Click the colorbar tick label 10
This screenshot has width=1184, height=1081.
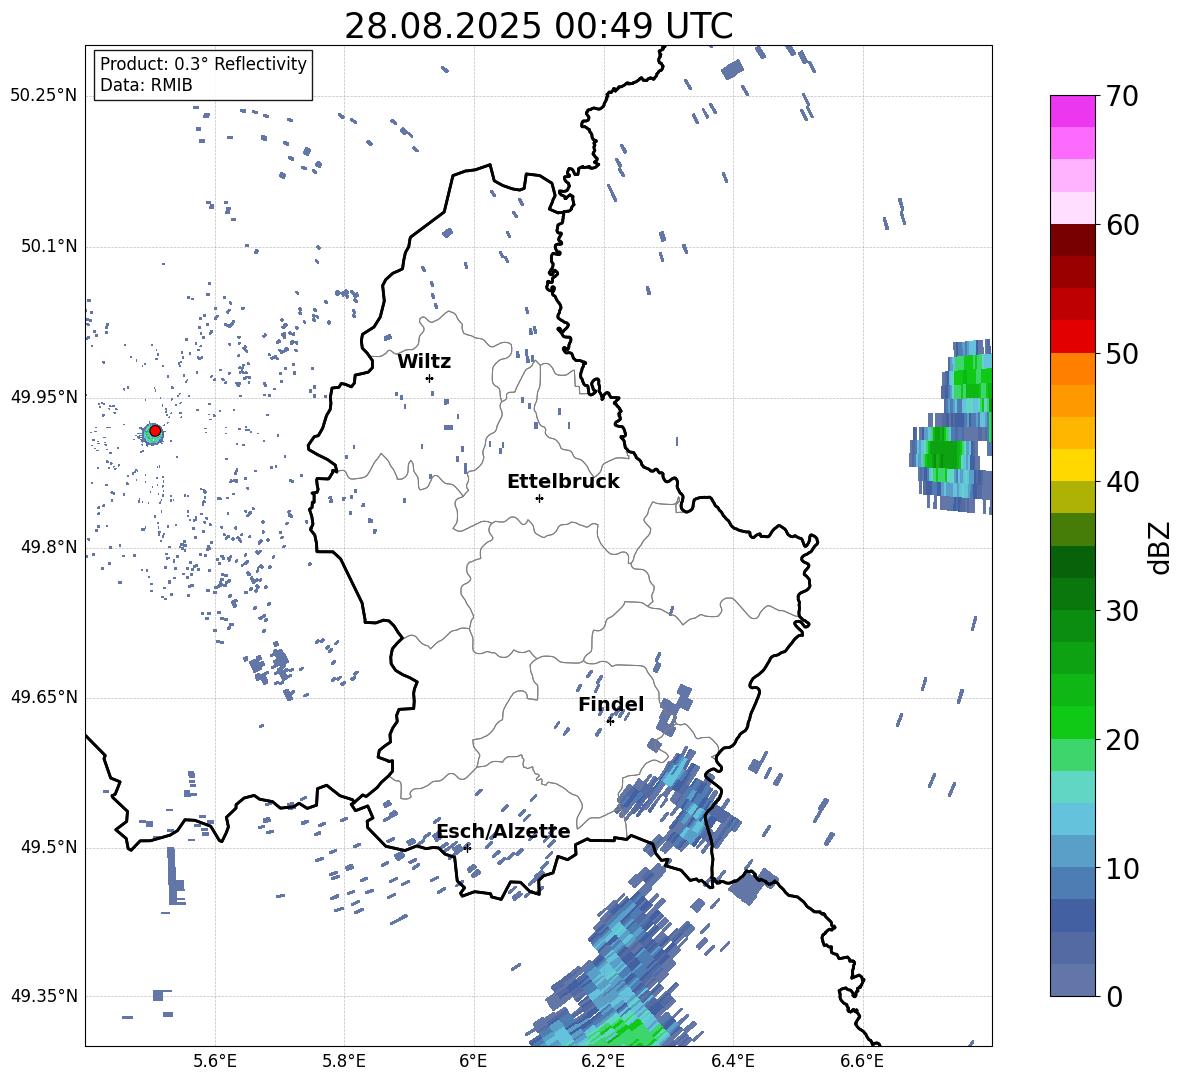(1122, 869)
